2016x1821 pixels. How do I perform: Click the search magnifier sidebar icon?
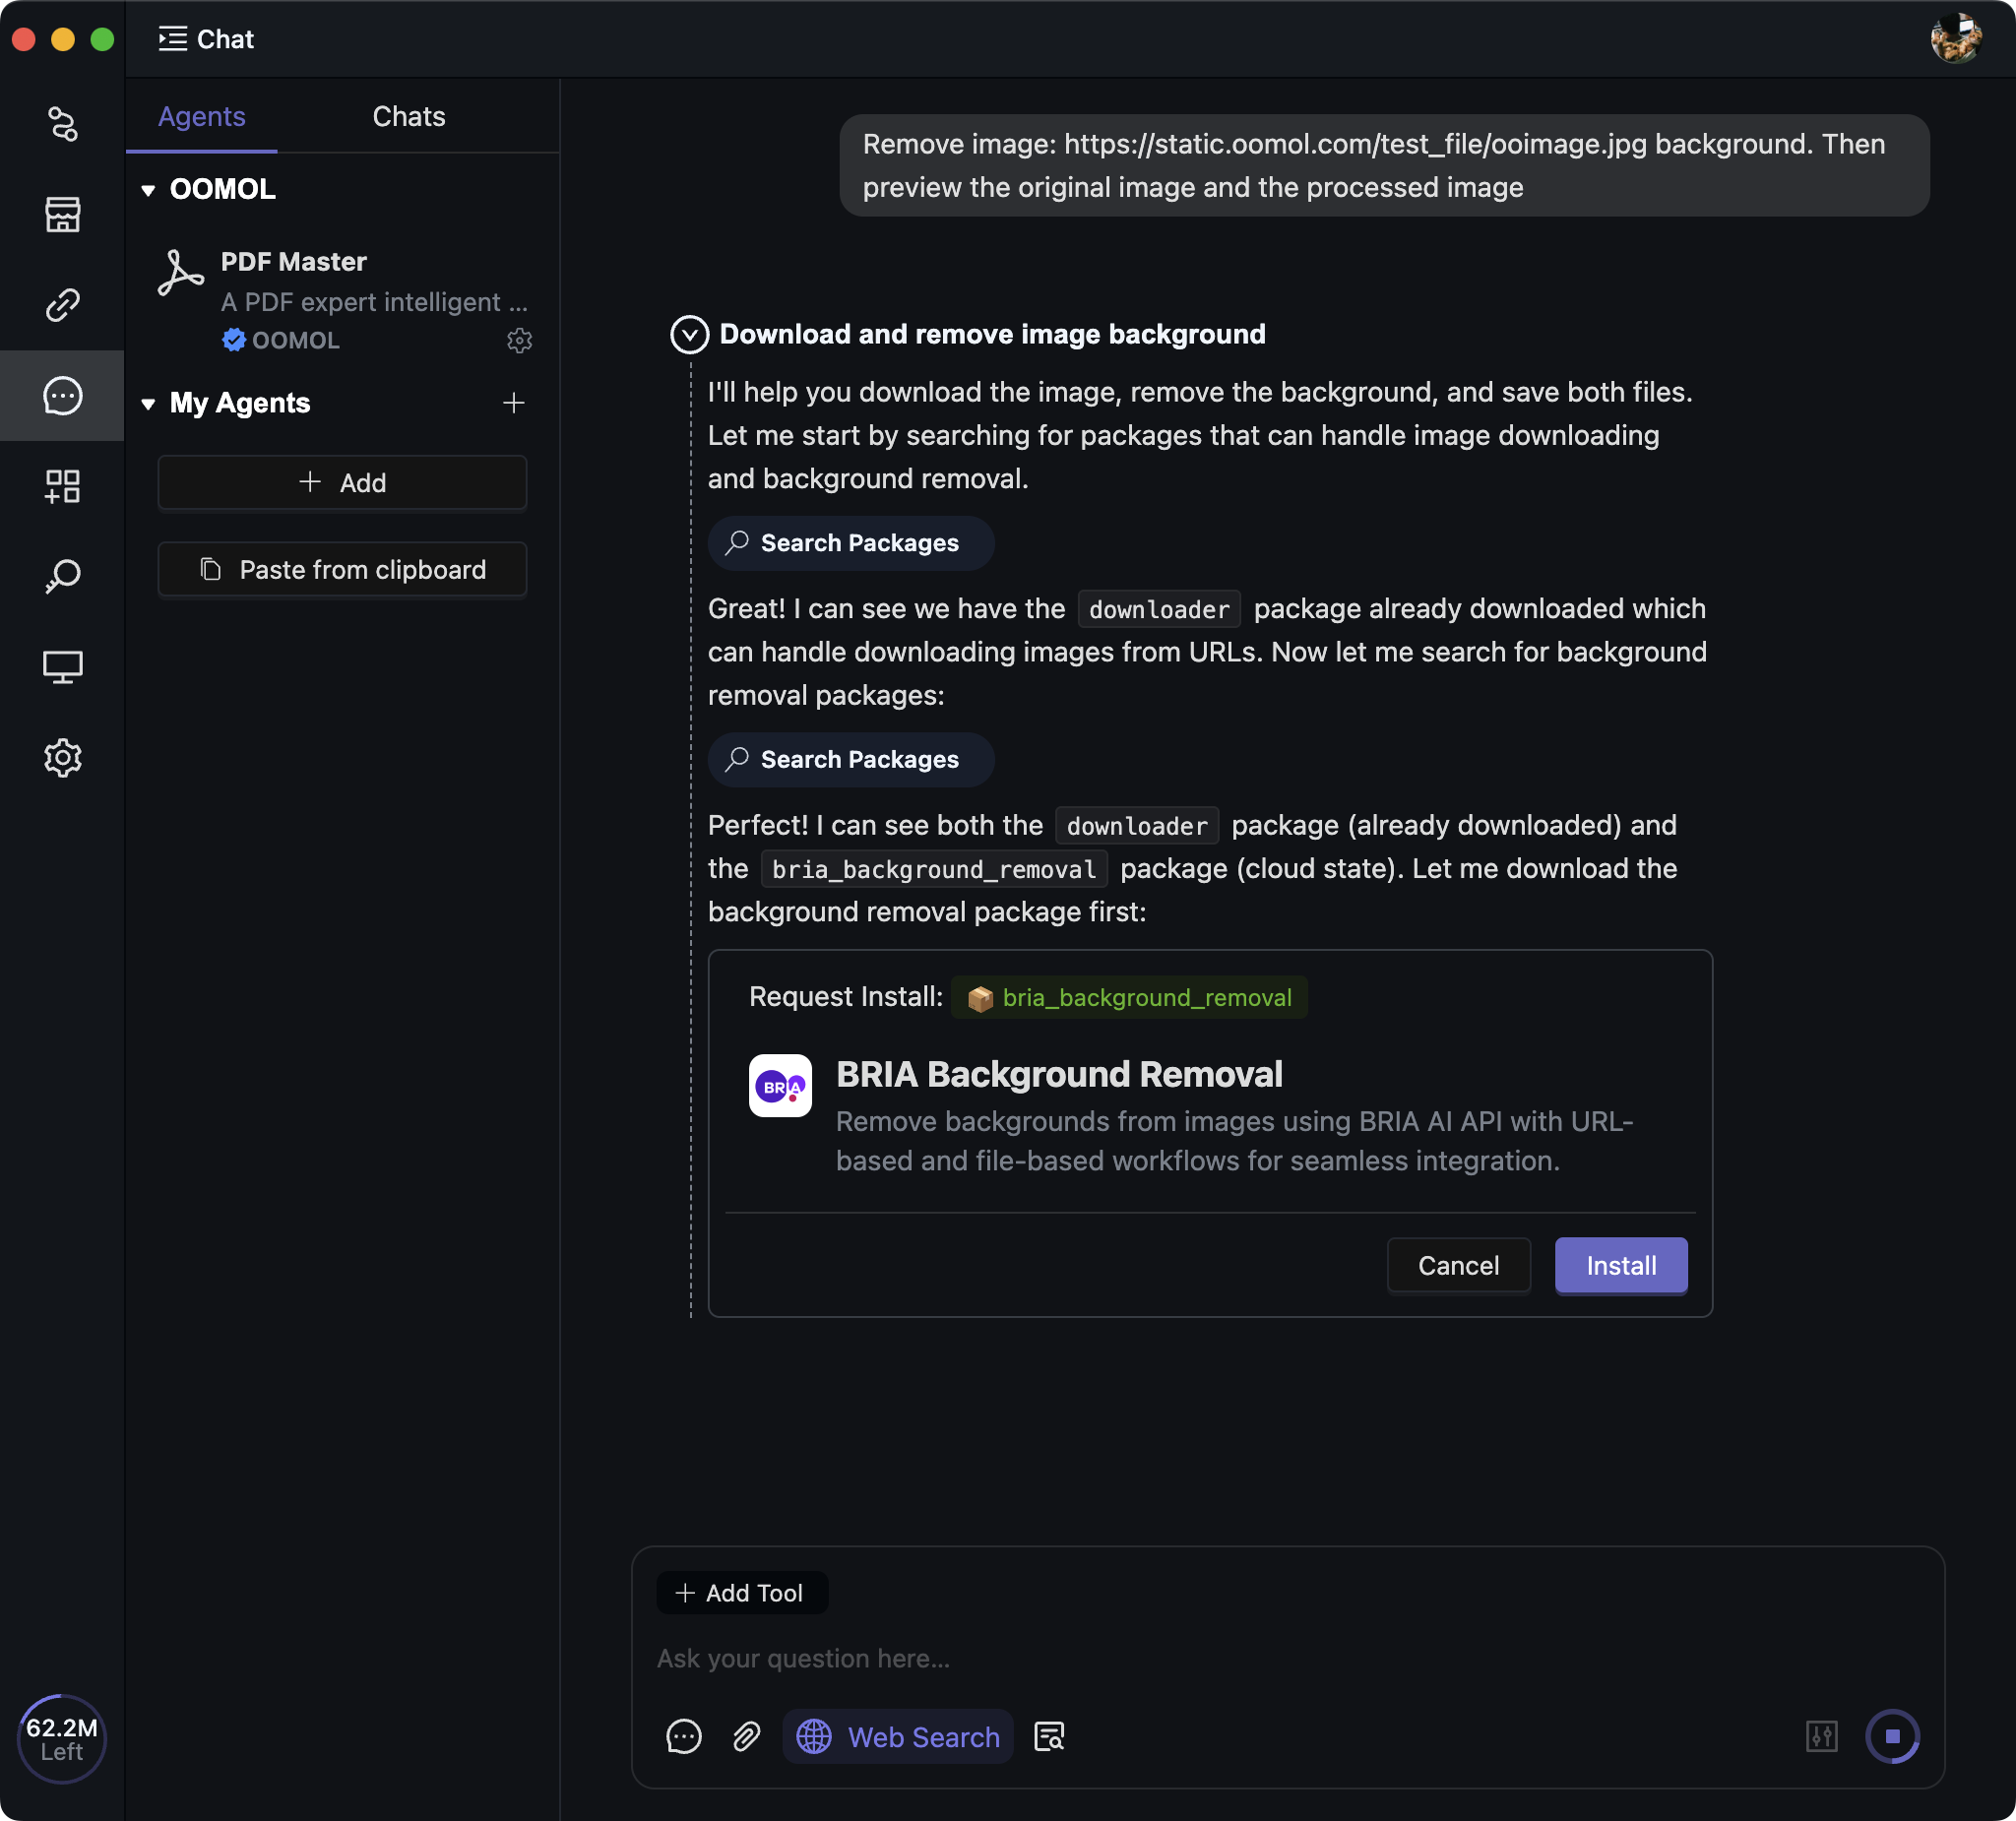[62, 576]
